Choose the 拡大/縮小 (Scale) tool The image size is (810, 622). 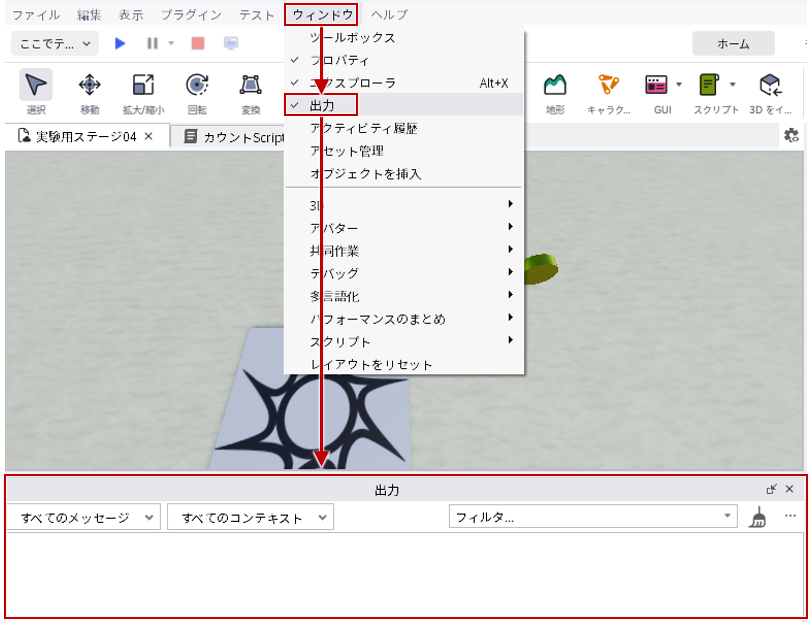pyautogui.click(x=143, y=91)
